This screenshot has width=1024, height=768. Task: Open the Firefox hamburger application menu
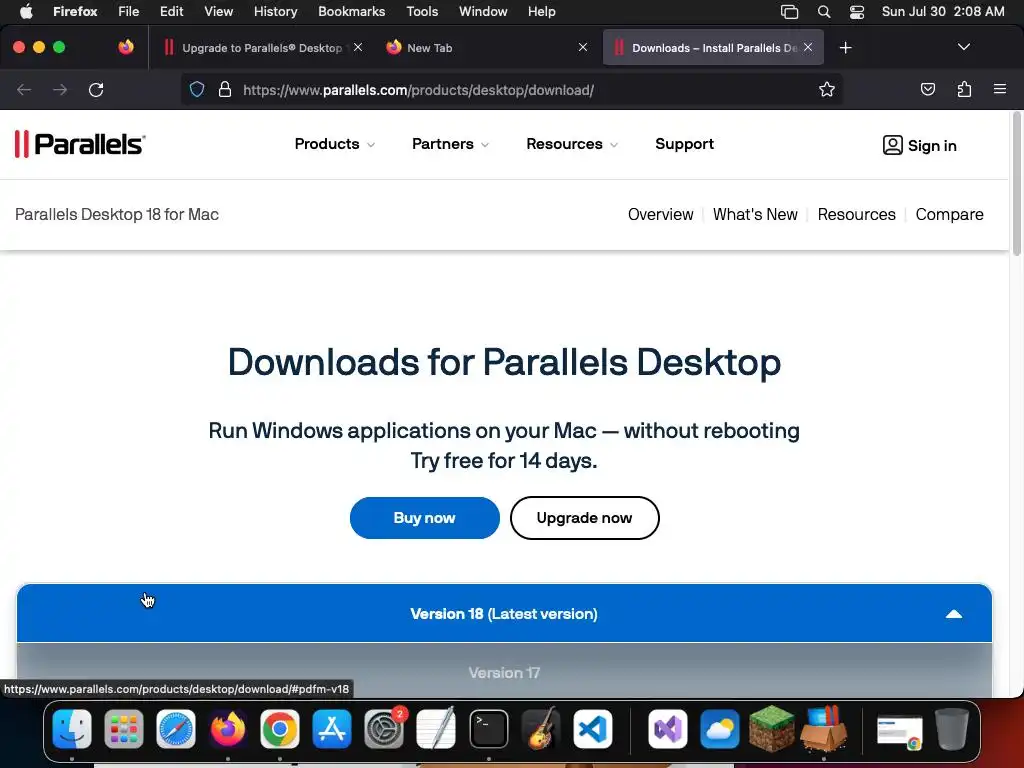pos(1000,89)
